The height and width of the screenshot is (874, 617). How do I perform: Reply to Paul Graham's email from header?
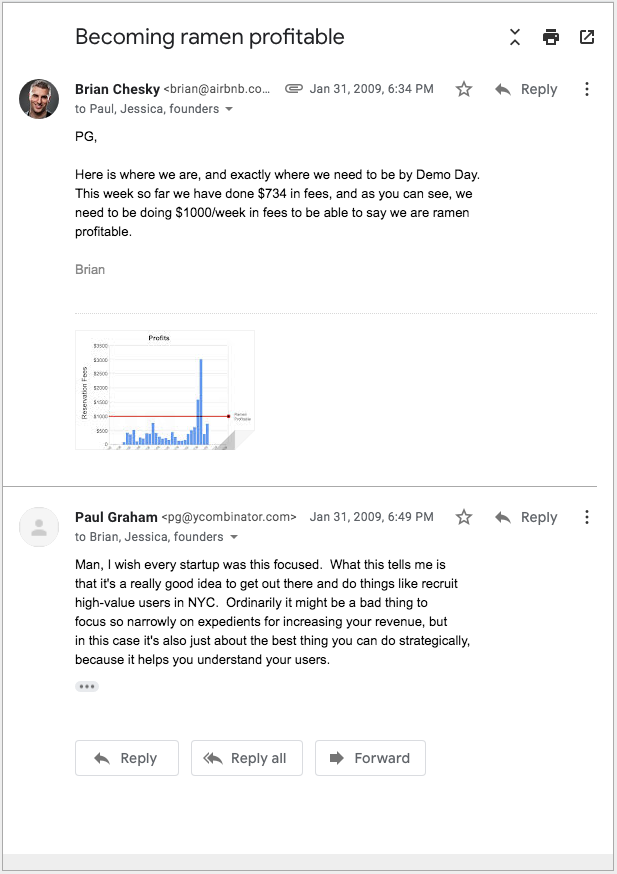tap(526, 517)
